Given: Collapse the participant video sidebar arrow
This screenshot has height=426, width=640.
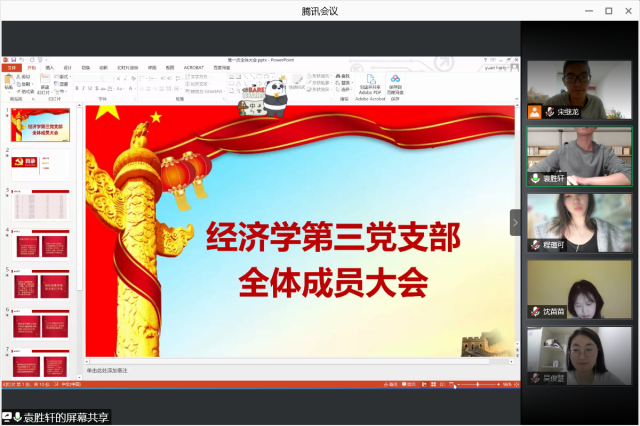Looking at the screenshot, I should [x=516, y=222].
